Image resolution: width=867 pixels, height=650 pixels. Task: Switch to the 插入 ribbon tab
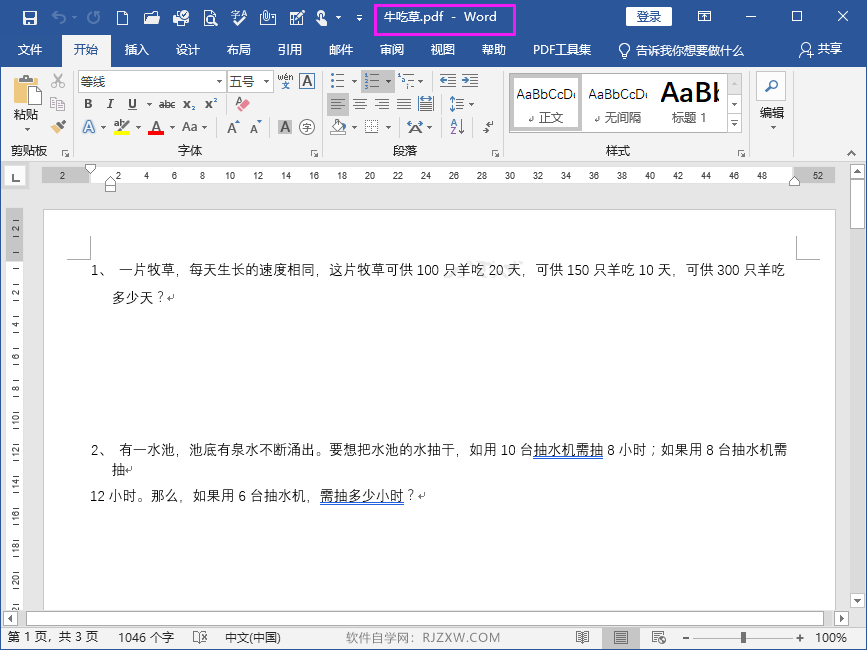[137, 49]
